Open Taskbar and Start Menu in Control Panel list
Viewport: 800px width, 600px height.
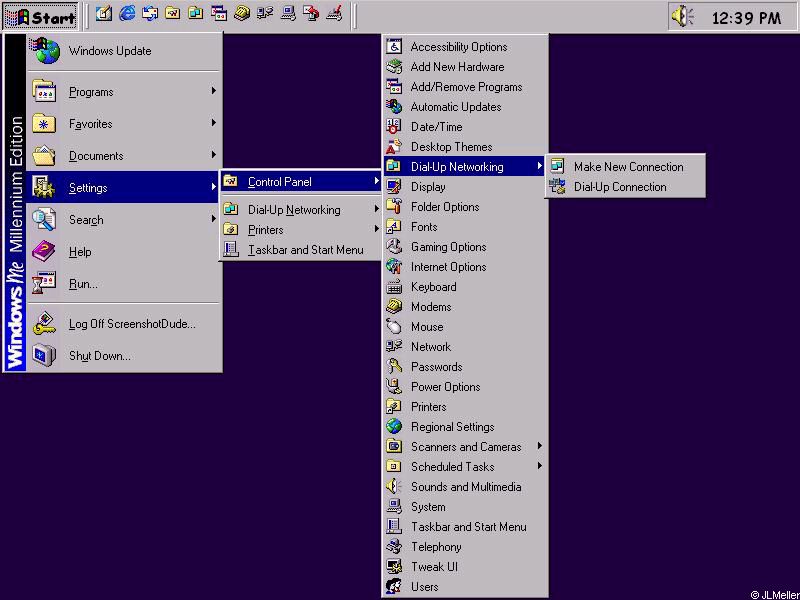click(465, 527)
